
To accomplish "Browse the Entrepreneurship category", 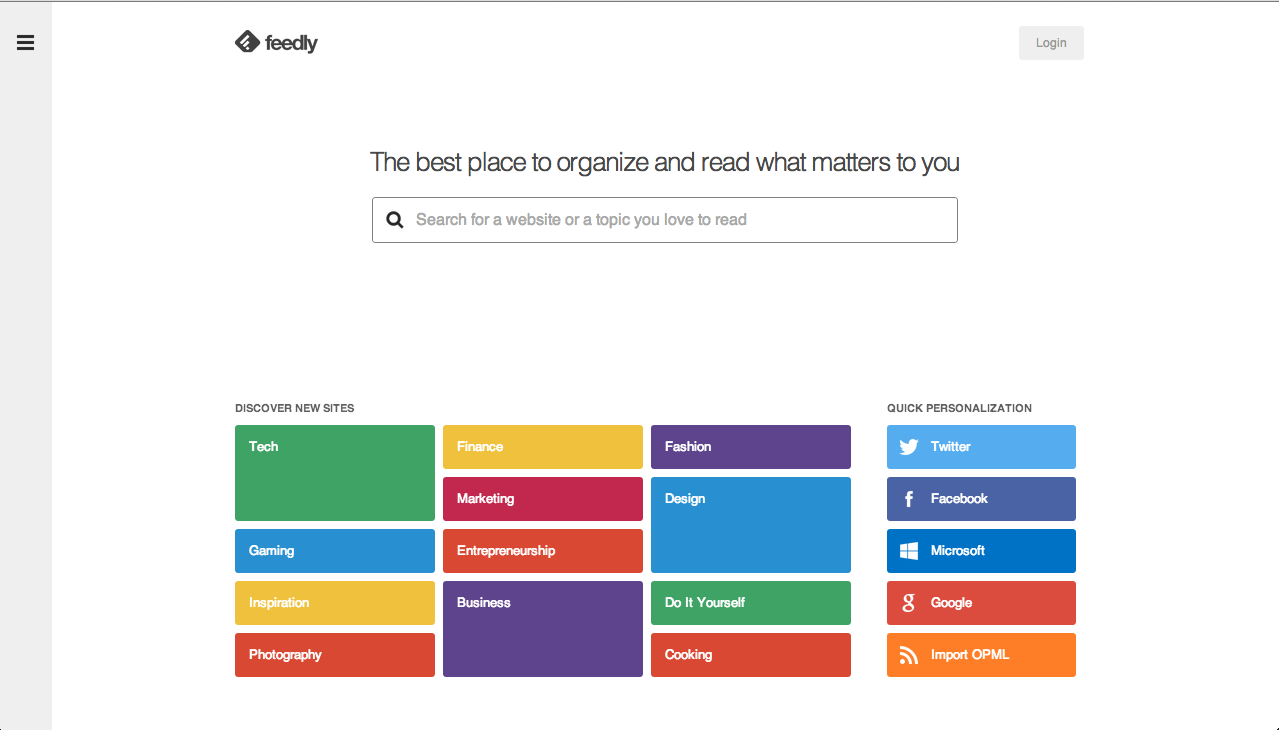I will tap(542, 550).
